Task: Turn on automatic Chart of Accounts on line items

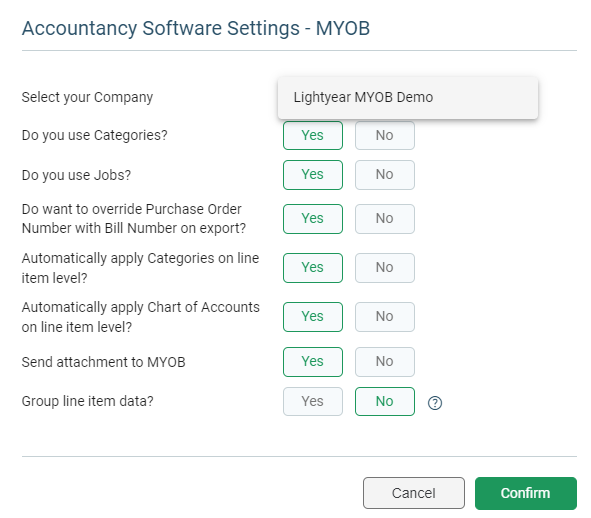Action: click(313, 317)
